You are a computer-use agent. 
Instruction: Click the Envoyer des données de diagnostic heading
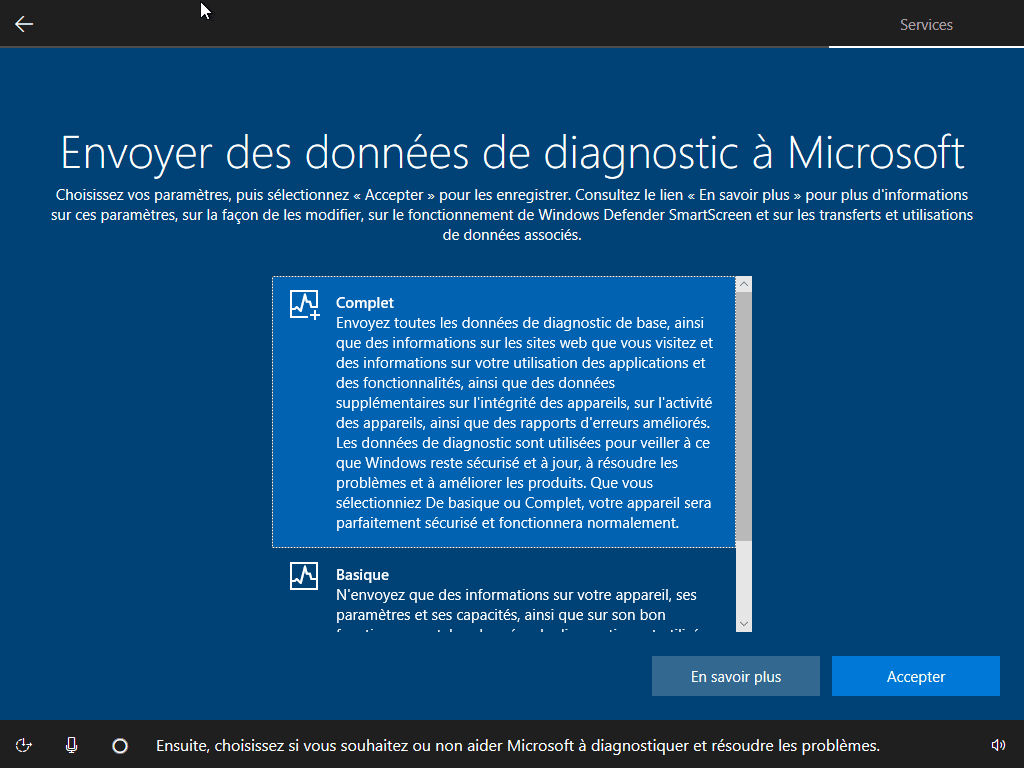click(x=512, y=152)
